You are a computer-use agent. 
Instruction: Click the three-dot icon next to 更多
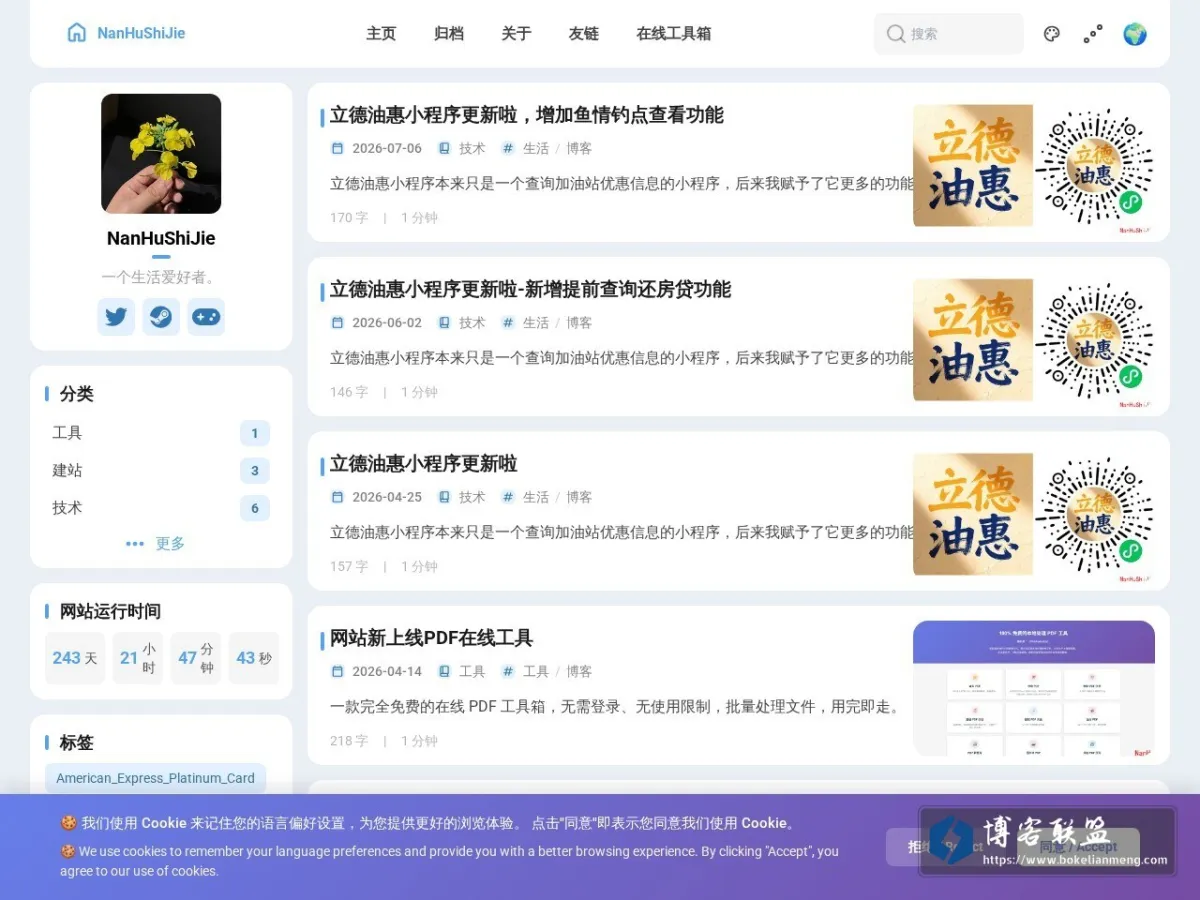click(x=135, y=544)
